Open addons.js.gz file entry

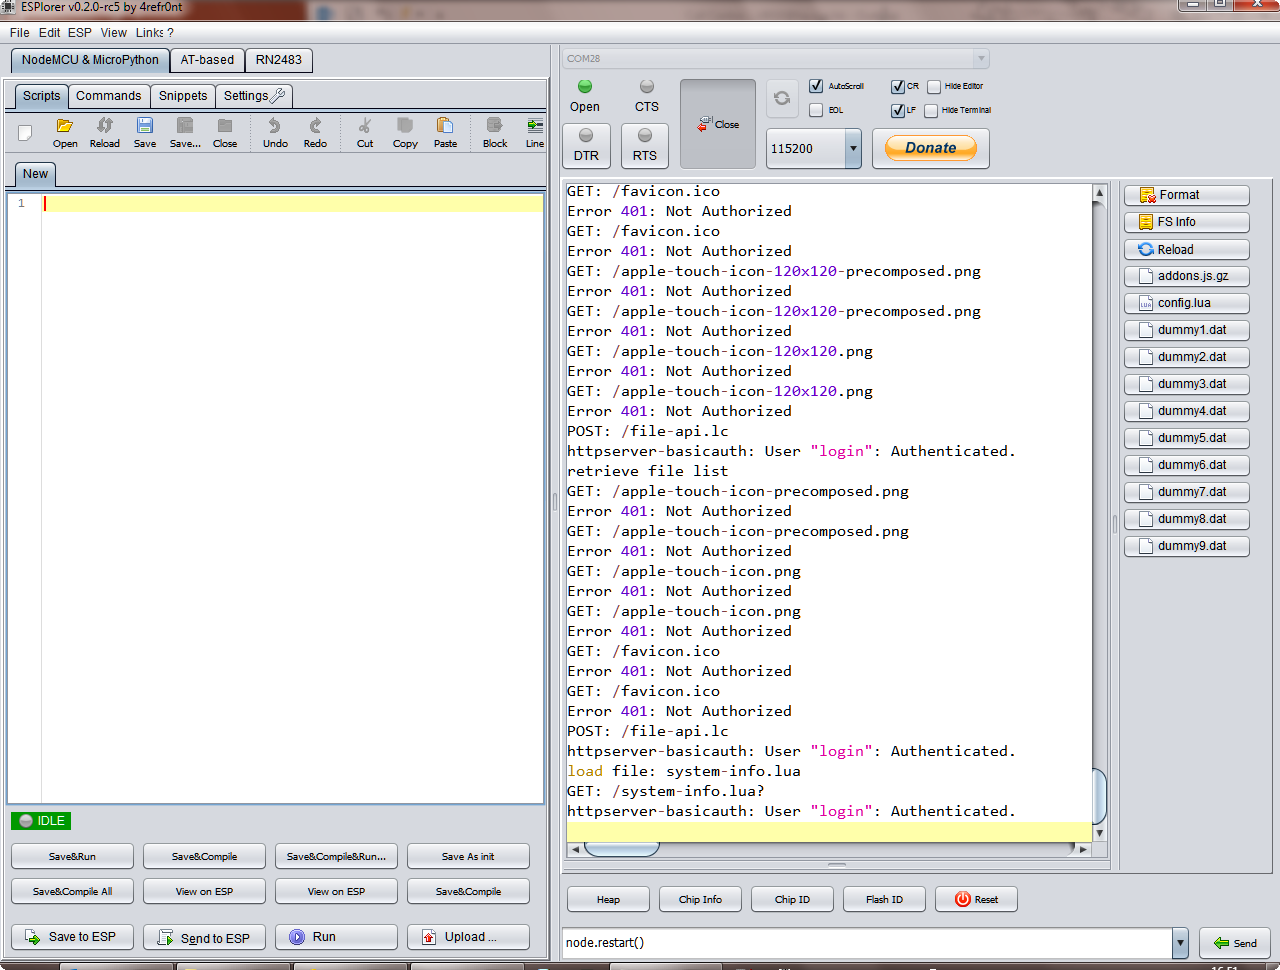1187,276
